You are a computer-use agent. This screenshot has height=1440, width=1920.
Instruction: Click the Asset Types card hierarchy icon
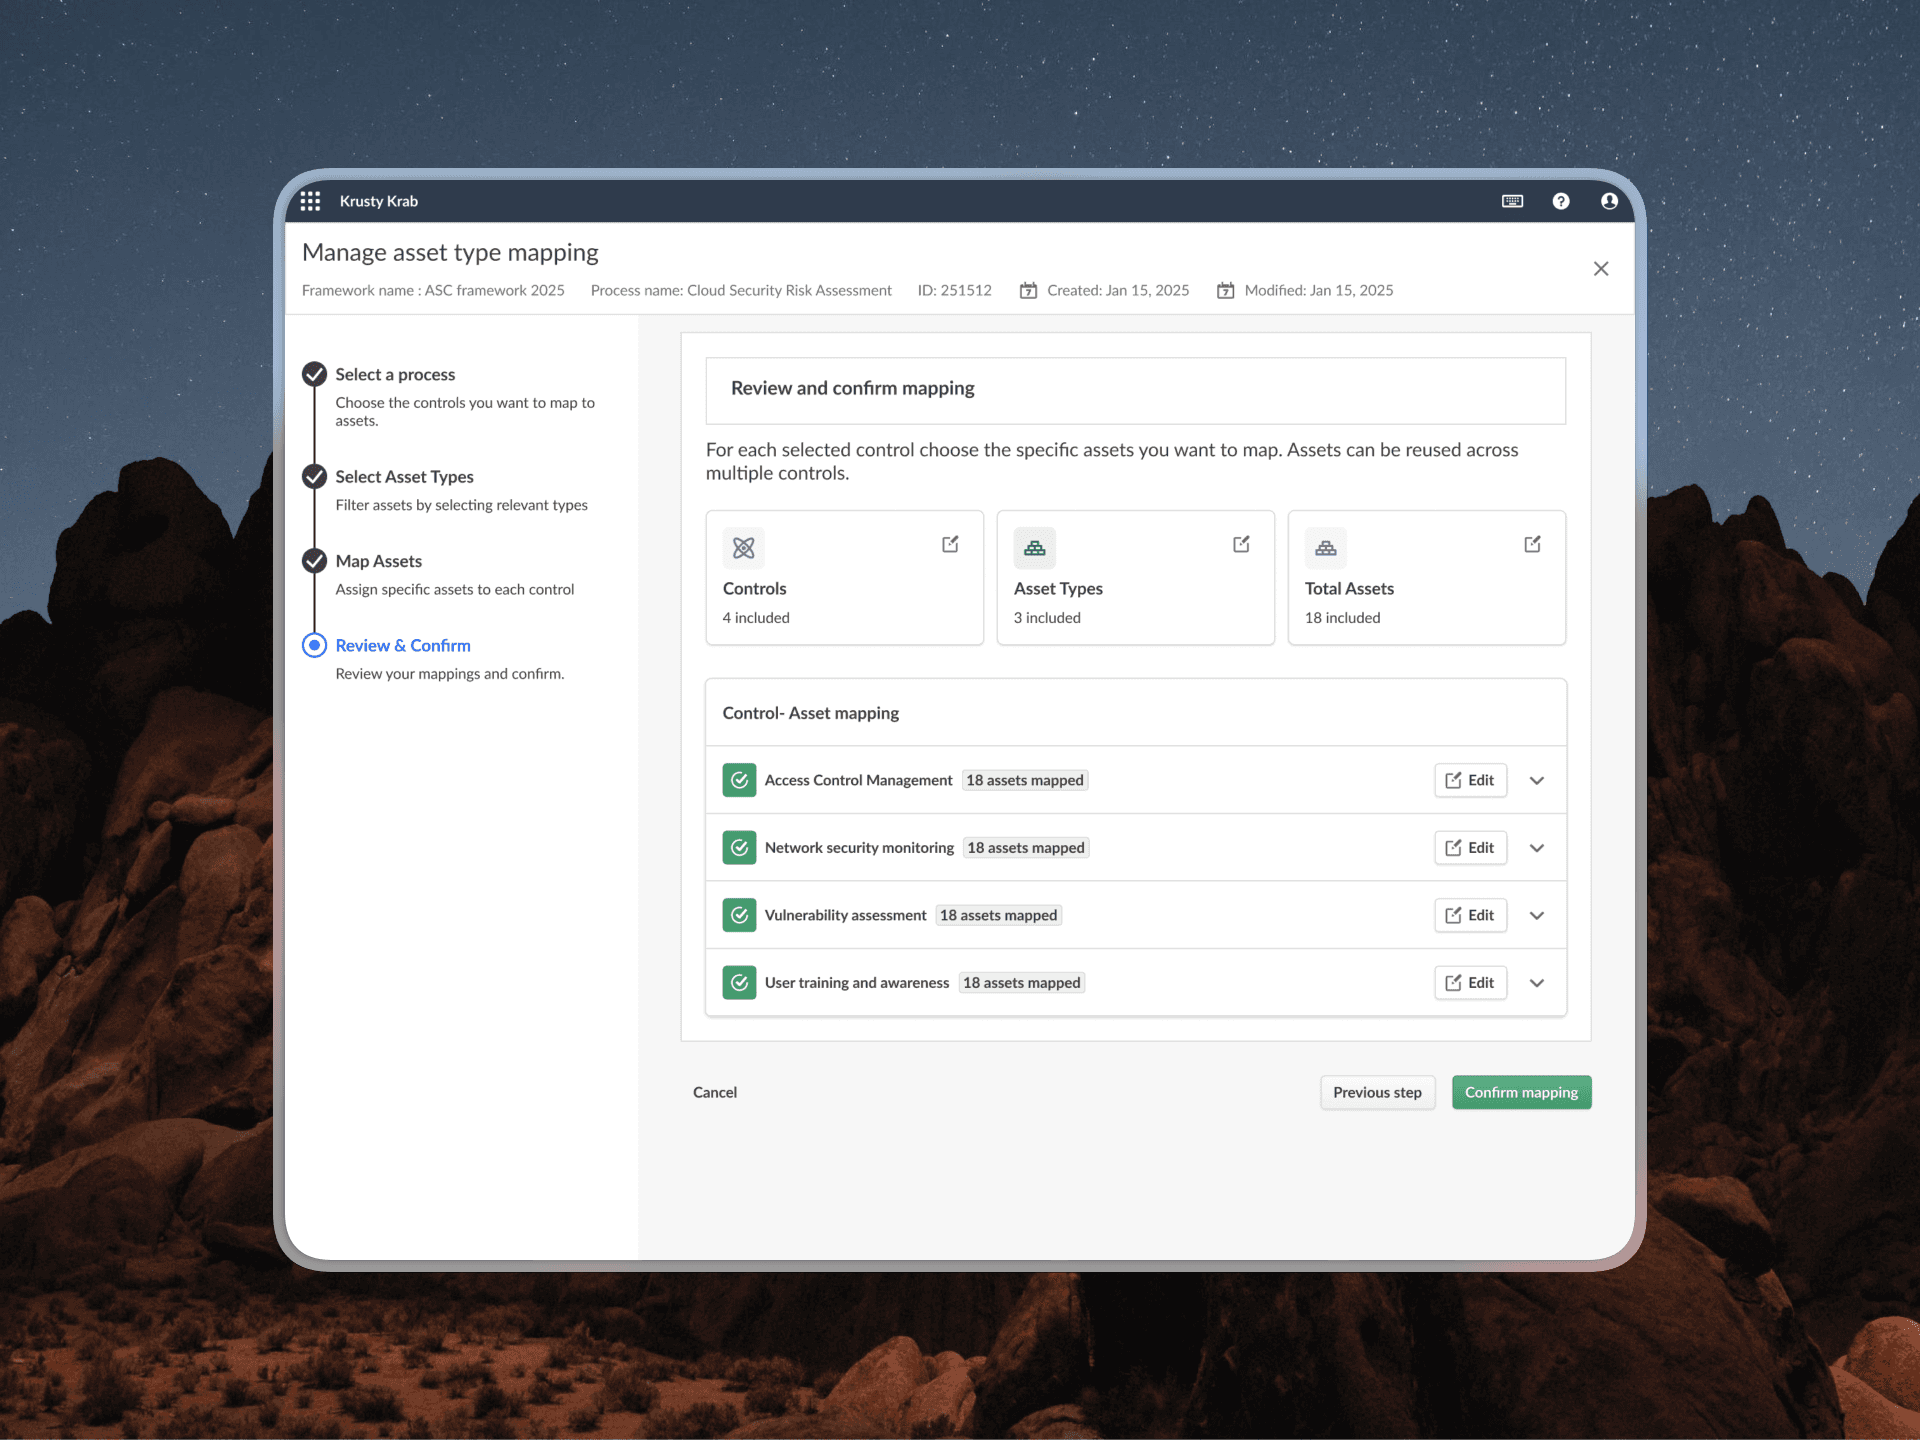[x=1034, y=547]
